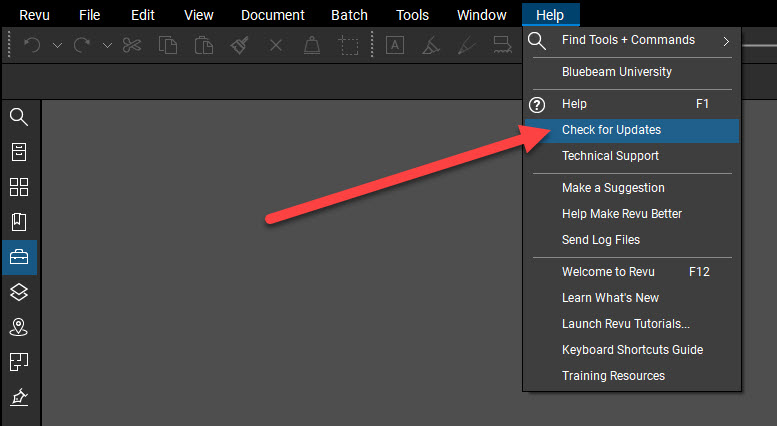The image size is (777, 426).
Task: Open the Places map-pin panel icon
Action: click(x=19, y=327)
